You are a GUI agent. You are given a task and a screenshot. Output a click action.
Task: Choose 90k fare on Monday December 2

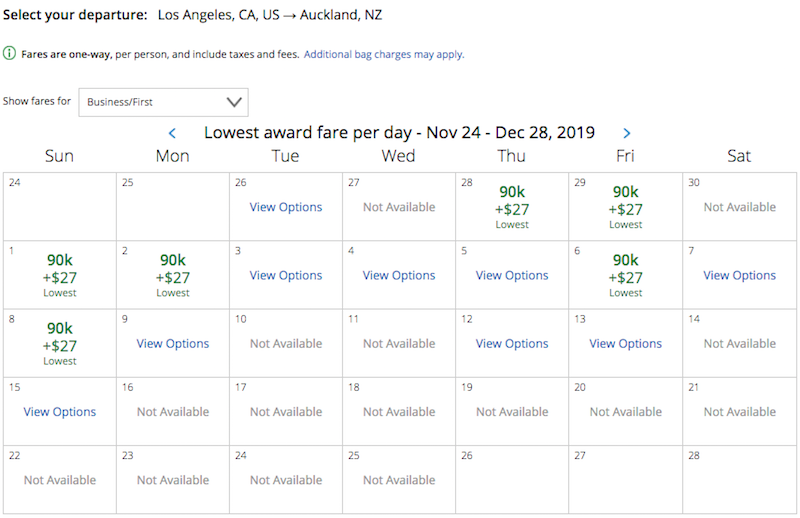tap(172, 275)
